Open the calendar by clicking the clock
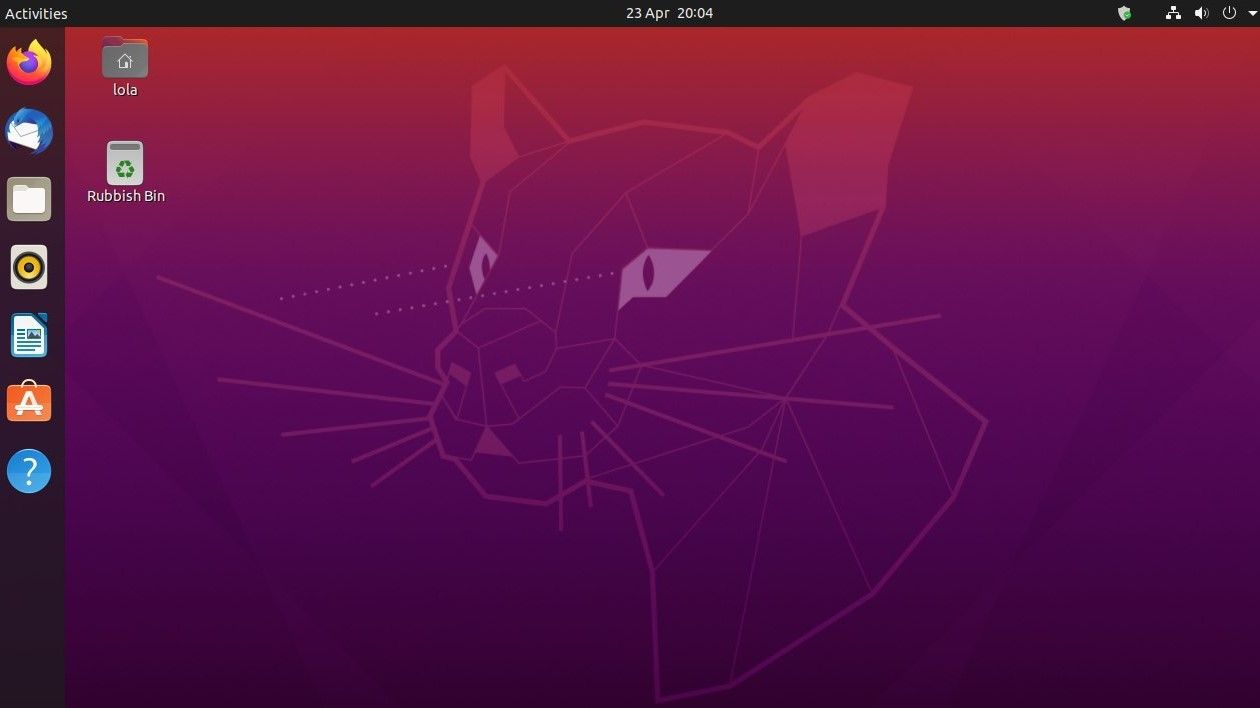This screenshot has width=1260, height=708. click(668, 13)
